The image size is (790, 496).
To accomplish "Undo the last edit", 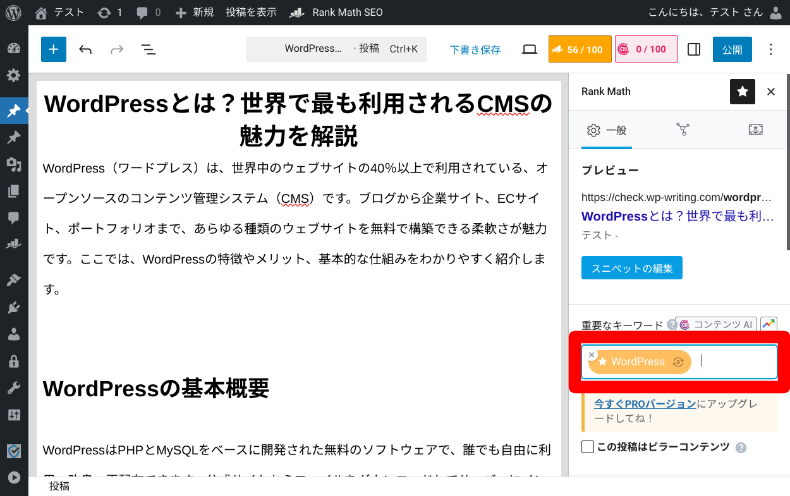I will tap(85, 49).
